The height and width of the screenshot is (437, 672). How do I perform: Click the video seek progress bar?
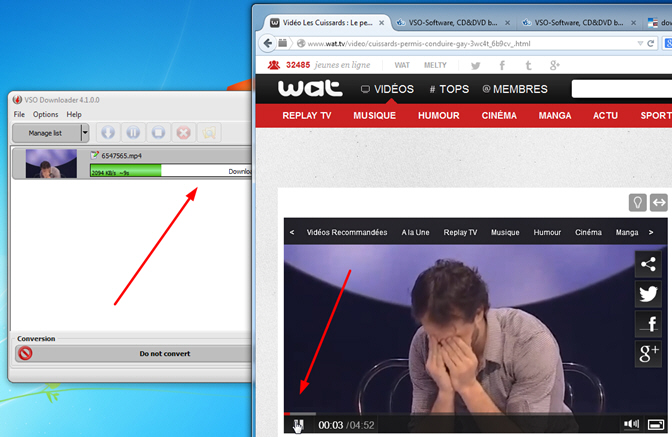point(475,413)
